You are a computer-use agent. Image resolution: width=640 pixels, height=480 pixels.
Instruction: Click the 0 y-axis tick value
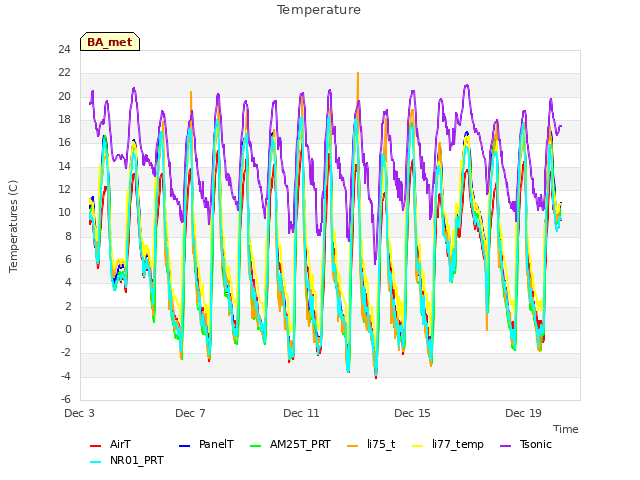coord(68,330)
